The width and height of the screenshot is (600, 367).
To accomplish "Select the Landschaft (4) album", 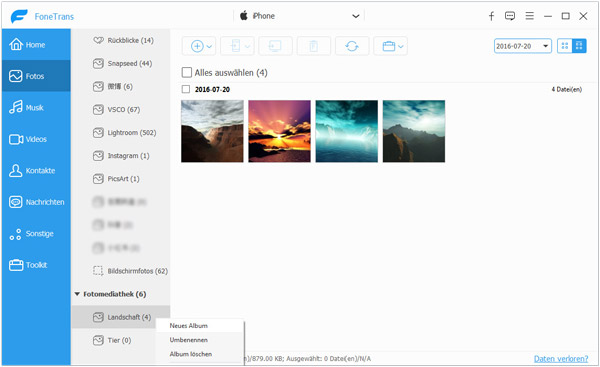I will click(x=121, y=317).
